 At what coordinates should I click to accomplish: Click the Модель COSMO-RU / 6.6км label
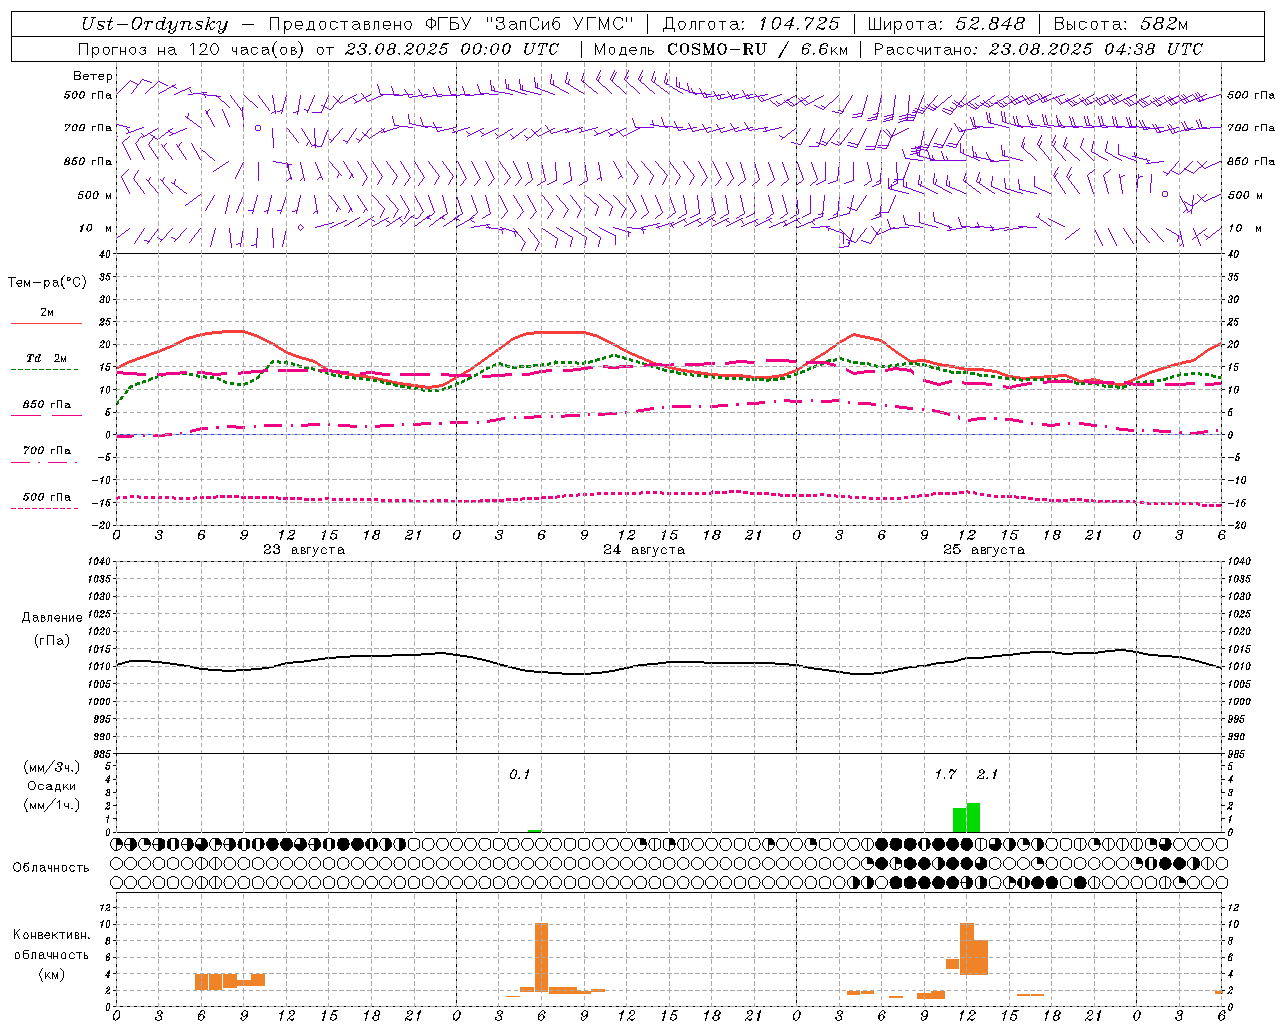(x=721, y=49)
